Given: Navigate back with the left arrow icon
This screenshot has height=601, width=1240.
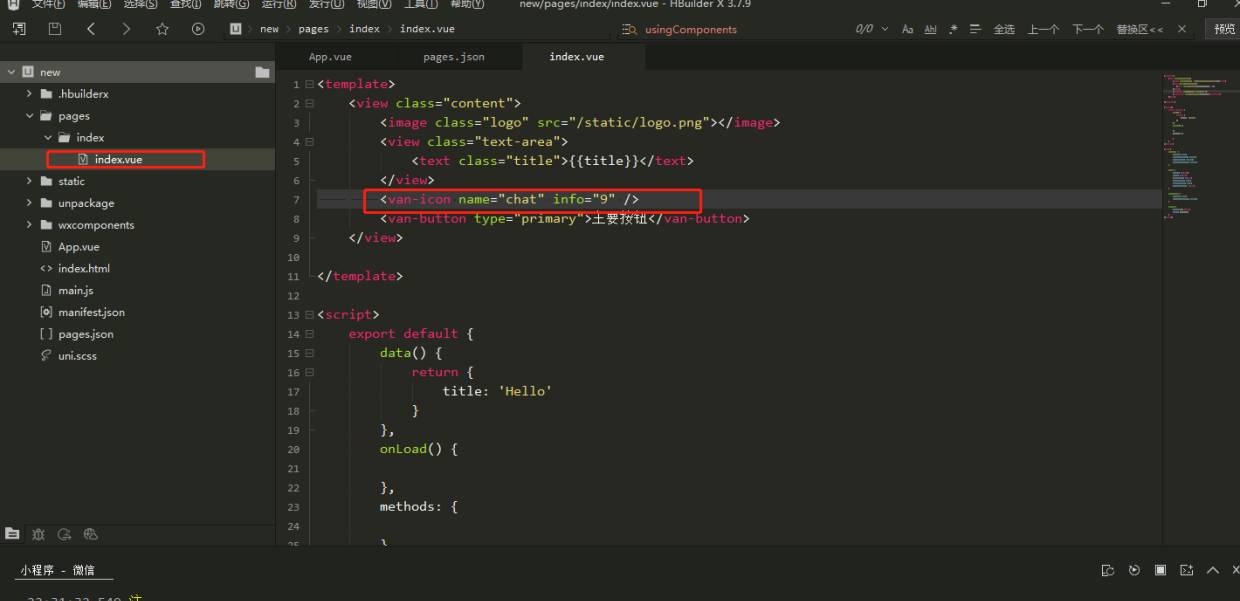Looking at the screenshot, I should tap(91, 29).
